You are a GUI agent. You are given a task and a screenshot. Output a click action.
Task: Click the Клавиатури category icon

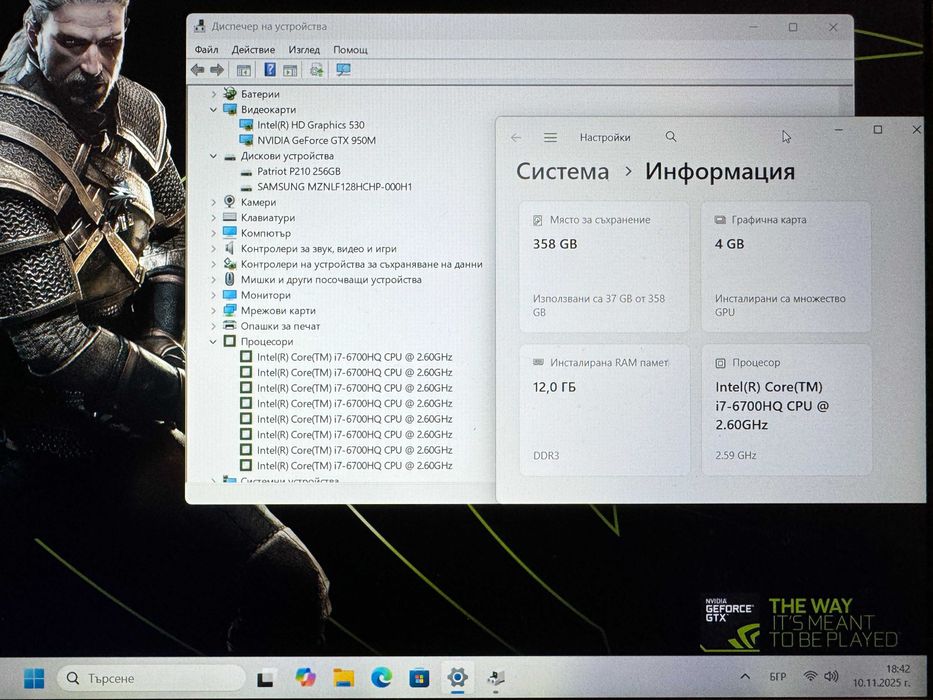coord(230,217)
